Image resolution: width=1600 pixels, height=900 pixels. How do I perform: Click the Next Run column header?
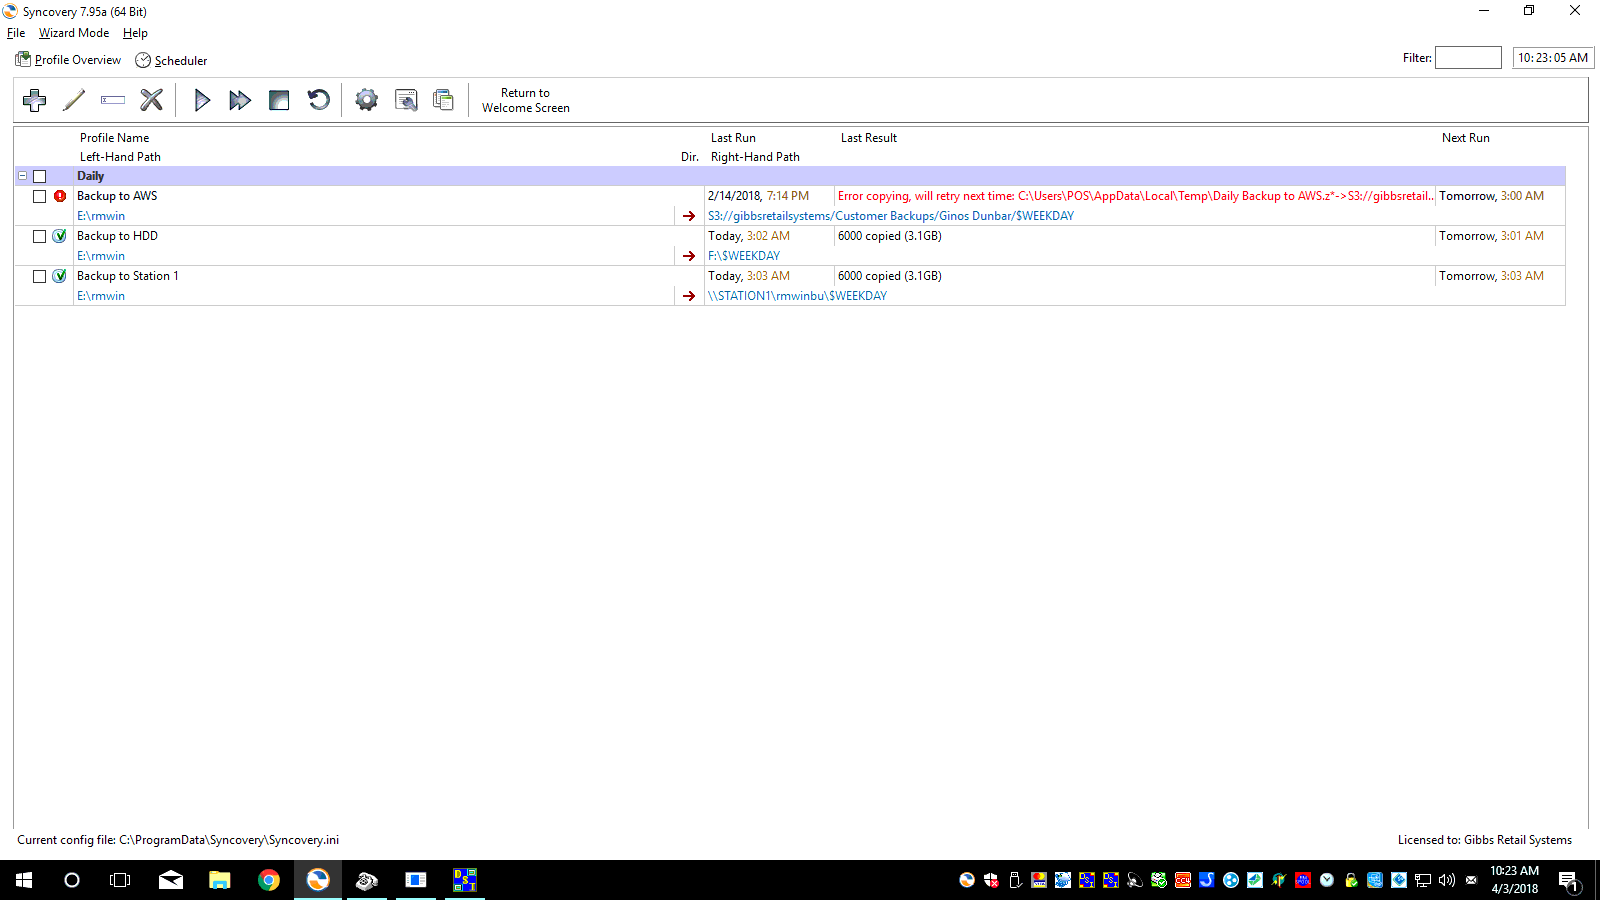(1466, 138)
